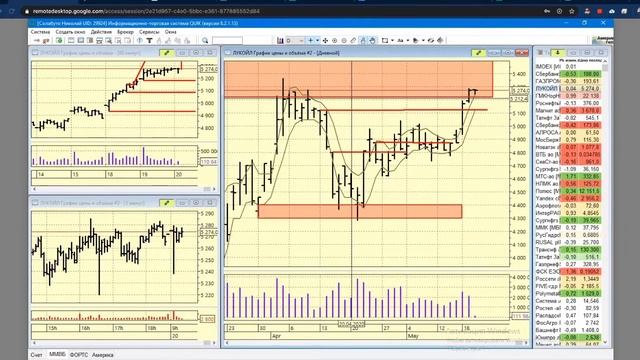Select the ЛУКОЙЛ row in quotes table
This screenshot has width=640, height=360.
point(568,89)
